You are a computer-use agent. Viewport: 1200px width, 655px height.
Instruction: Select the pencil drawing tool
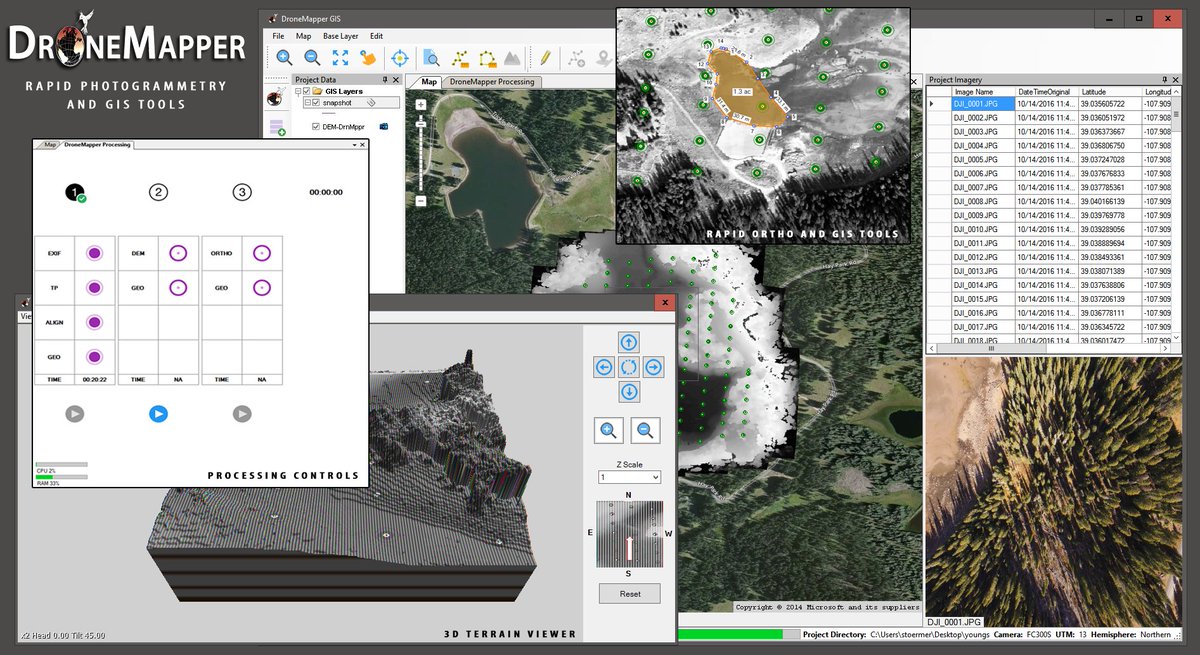pos(545,56)
